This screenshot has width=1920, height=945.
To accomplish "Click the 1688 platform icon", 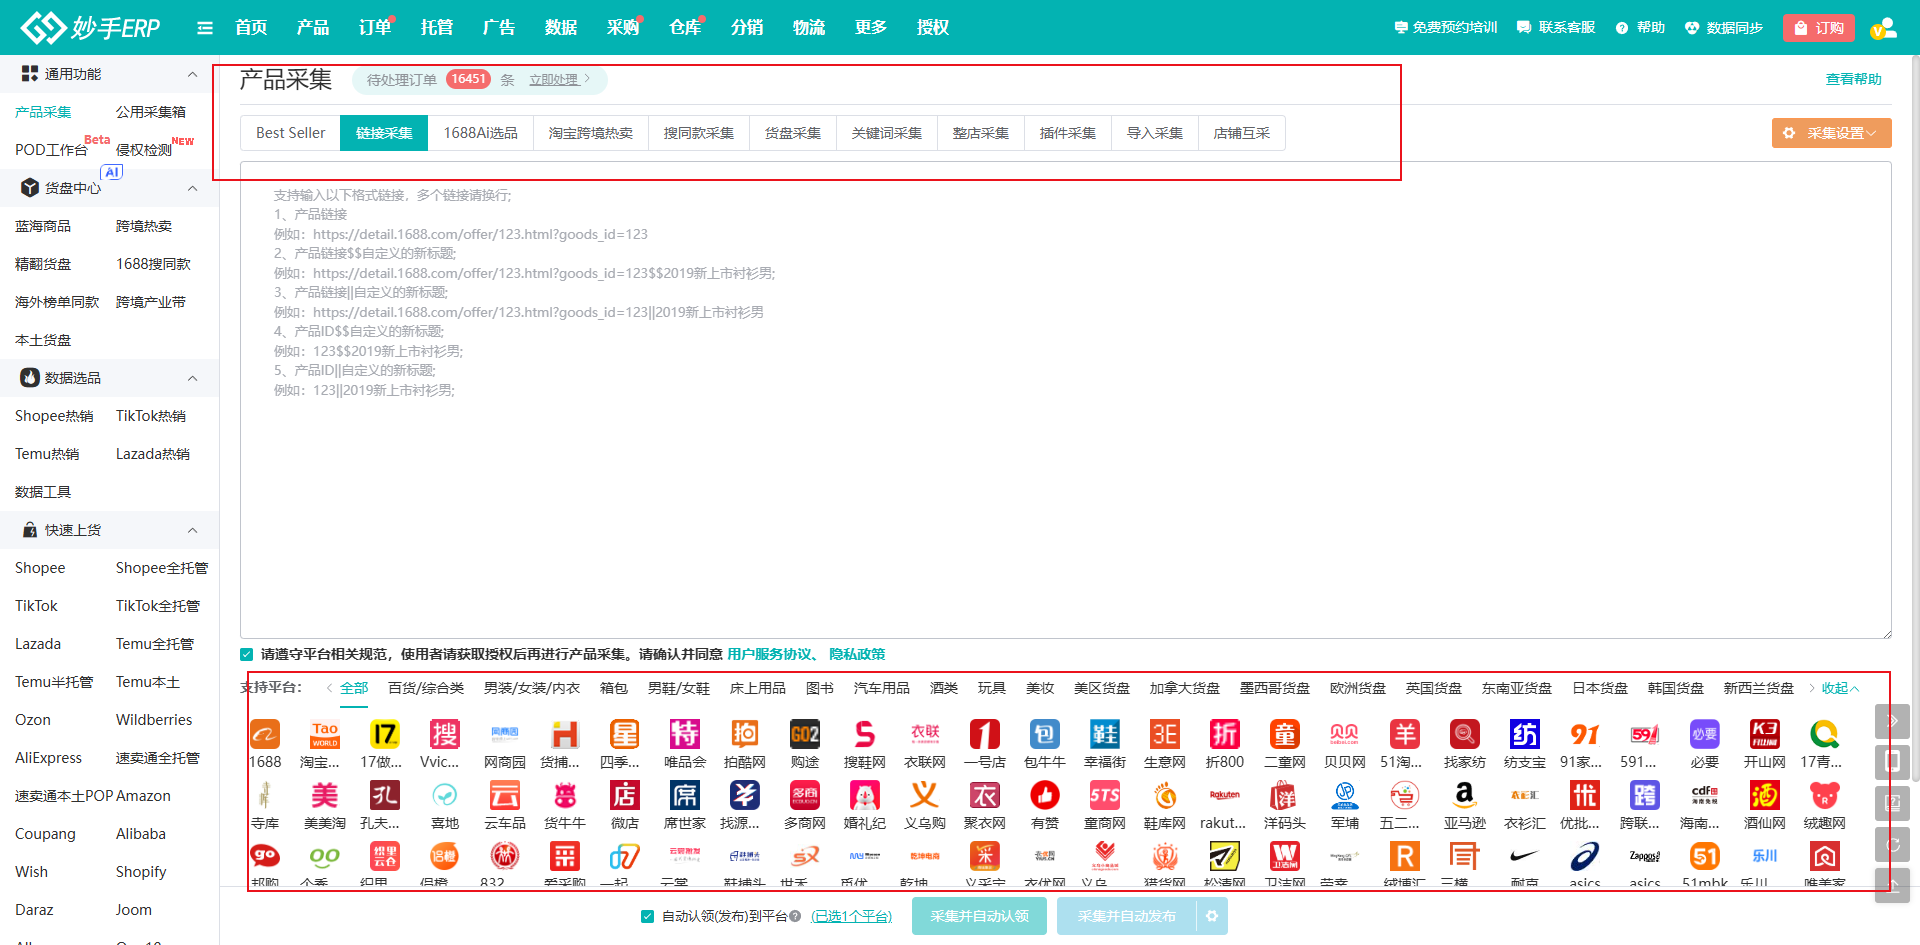I will coord(265,736).
